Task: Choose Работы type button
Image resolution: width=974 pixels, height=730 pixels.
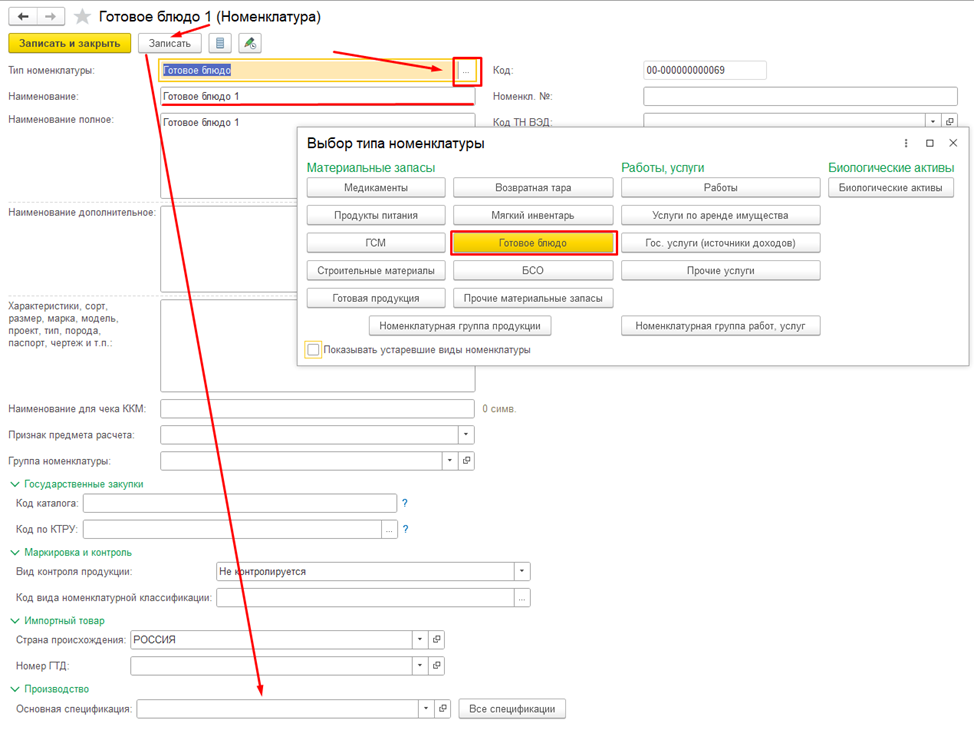Action: coord(721,188)
